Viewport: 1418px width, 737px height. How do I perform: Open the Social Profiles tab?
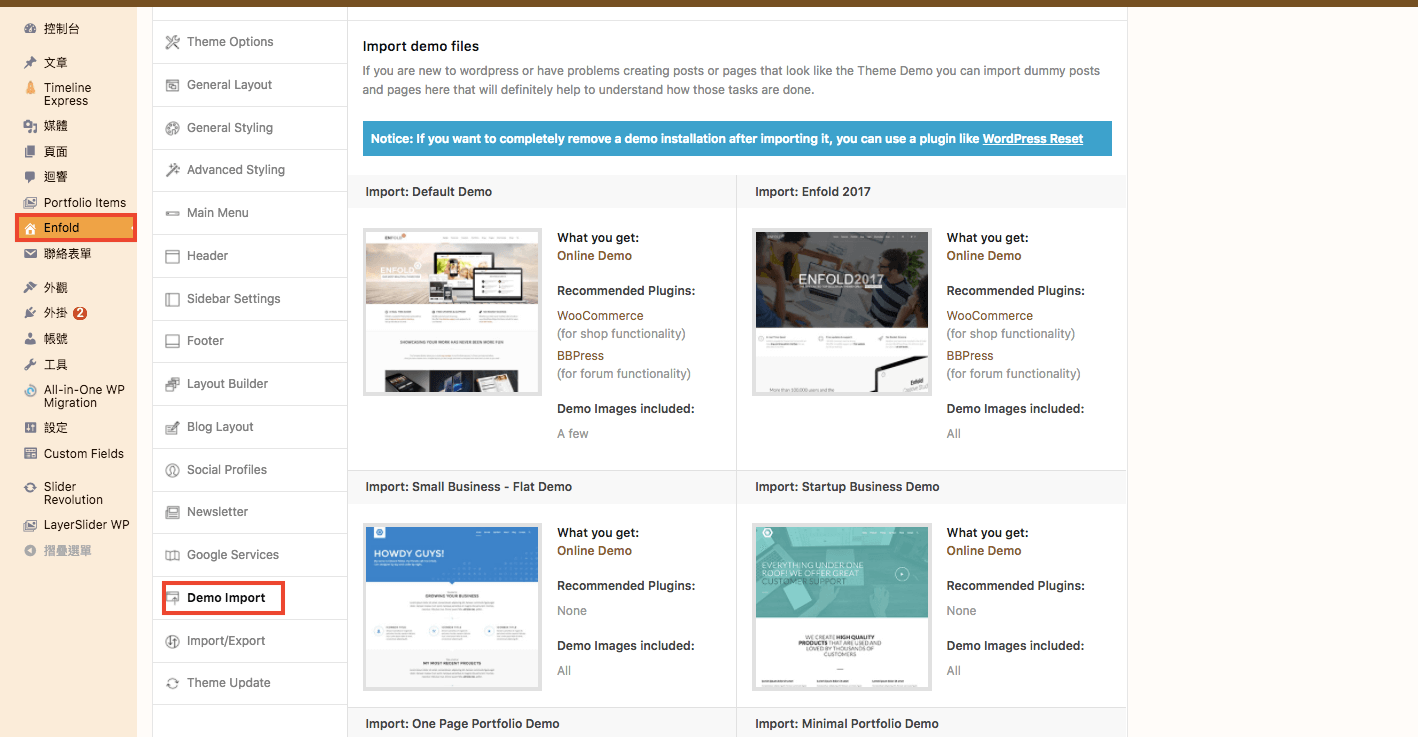click(x=250, y=470)
